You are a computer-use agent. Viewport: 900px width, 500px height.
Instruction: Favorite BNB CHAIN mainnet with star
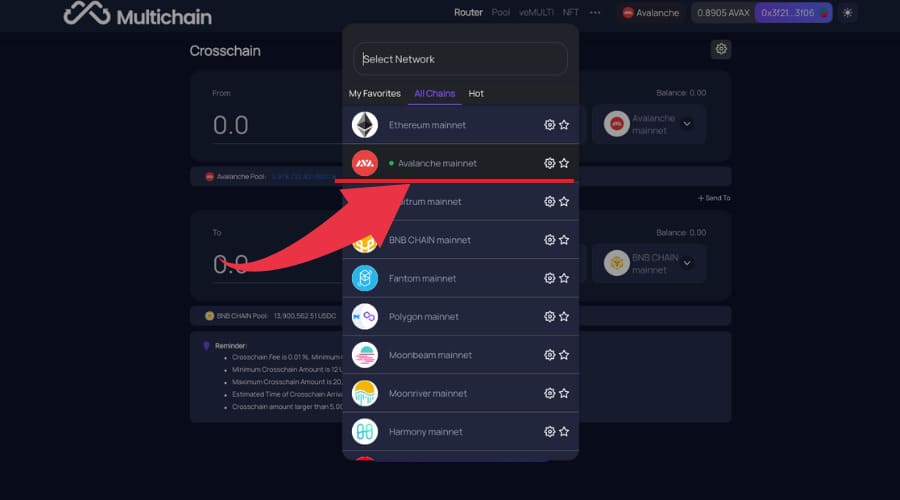pyautogui.click(x=564, y=240)
